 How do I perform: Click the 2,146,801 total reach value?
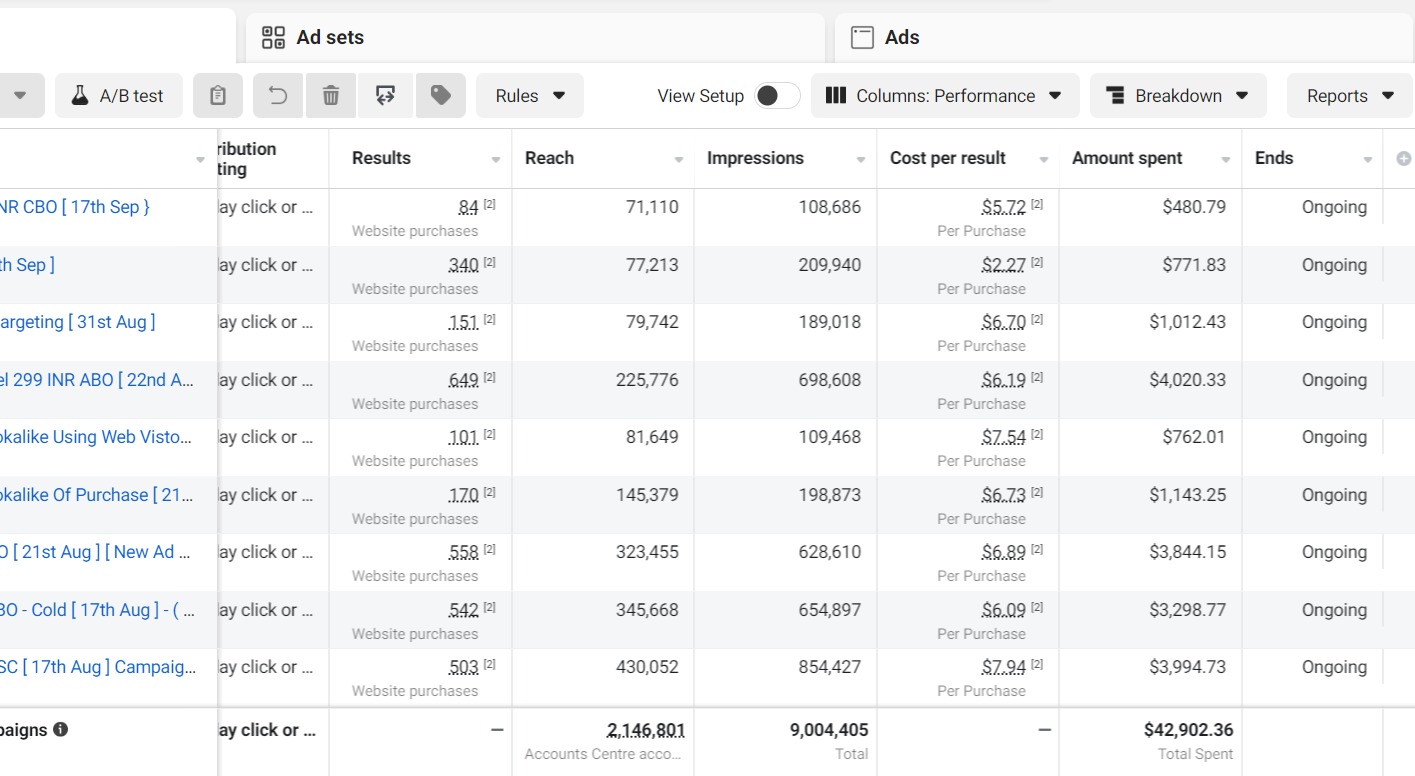645,731
